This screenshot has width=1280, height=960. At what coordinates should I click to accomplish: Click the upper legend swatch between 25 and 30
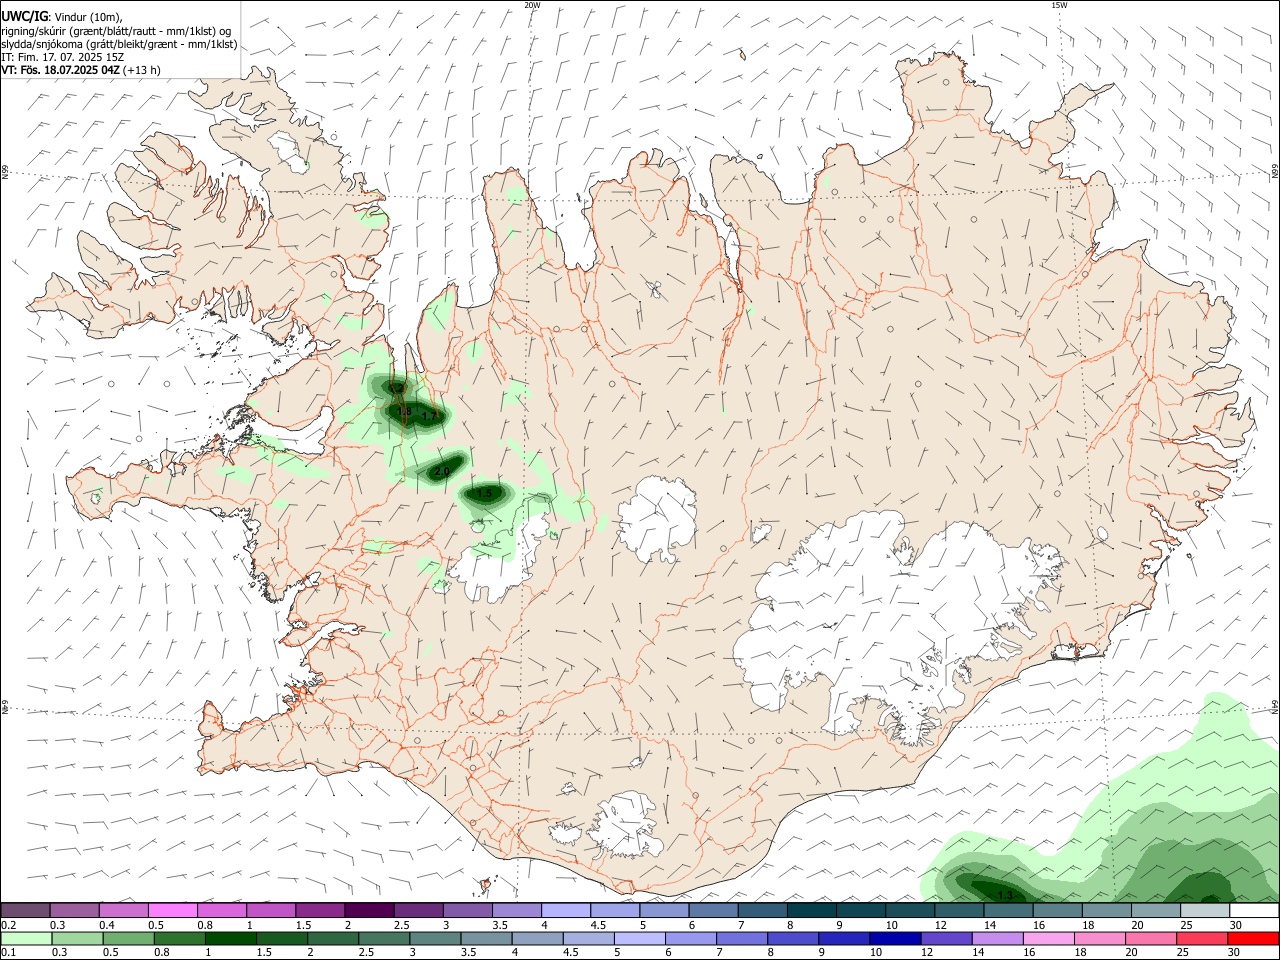1206,910
